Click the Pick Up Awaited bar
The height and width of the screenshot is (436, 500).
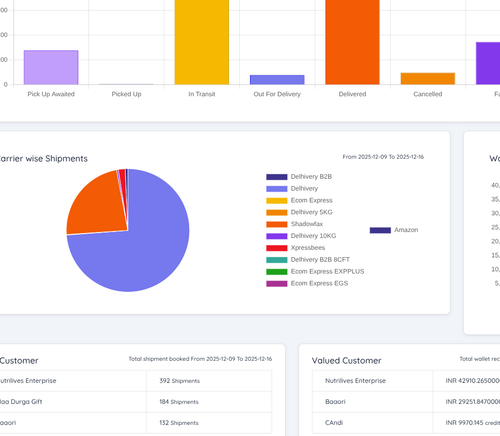tap(51, 67)
